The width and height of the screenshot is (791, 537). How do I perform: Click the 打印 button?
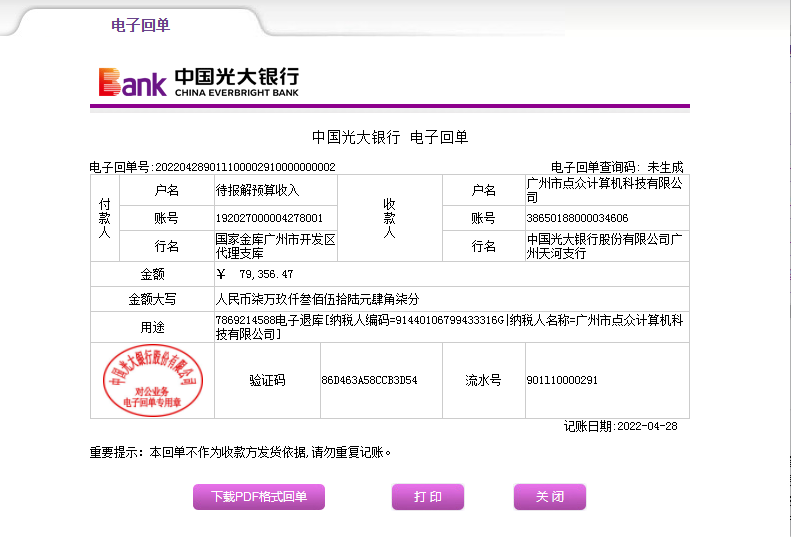[x=428, y=497]
